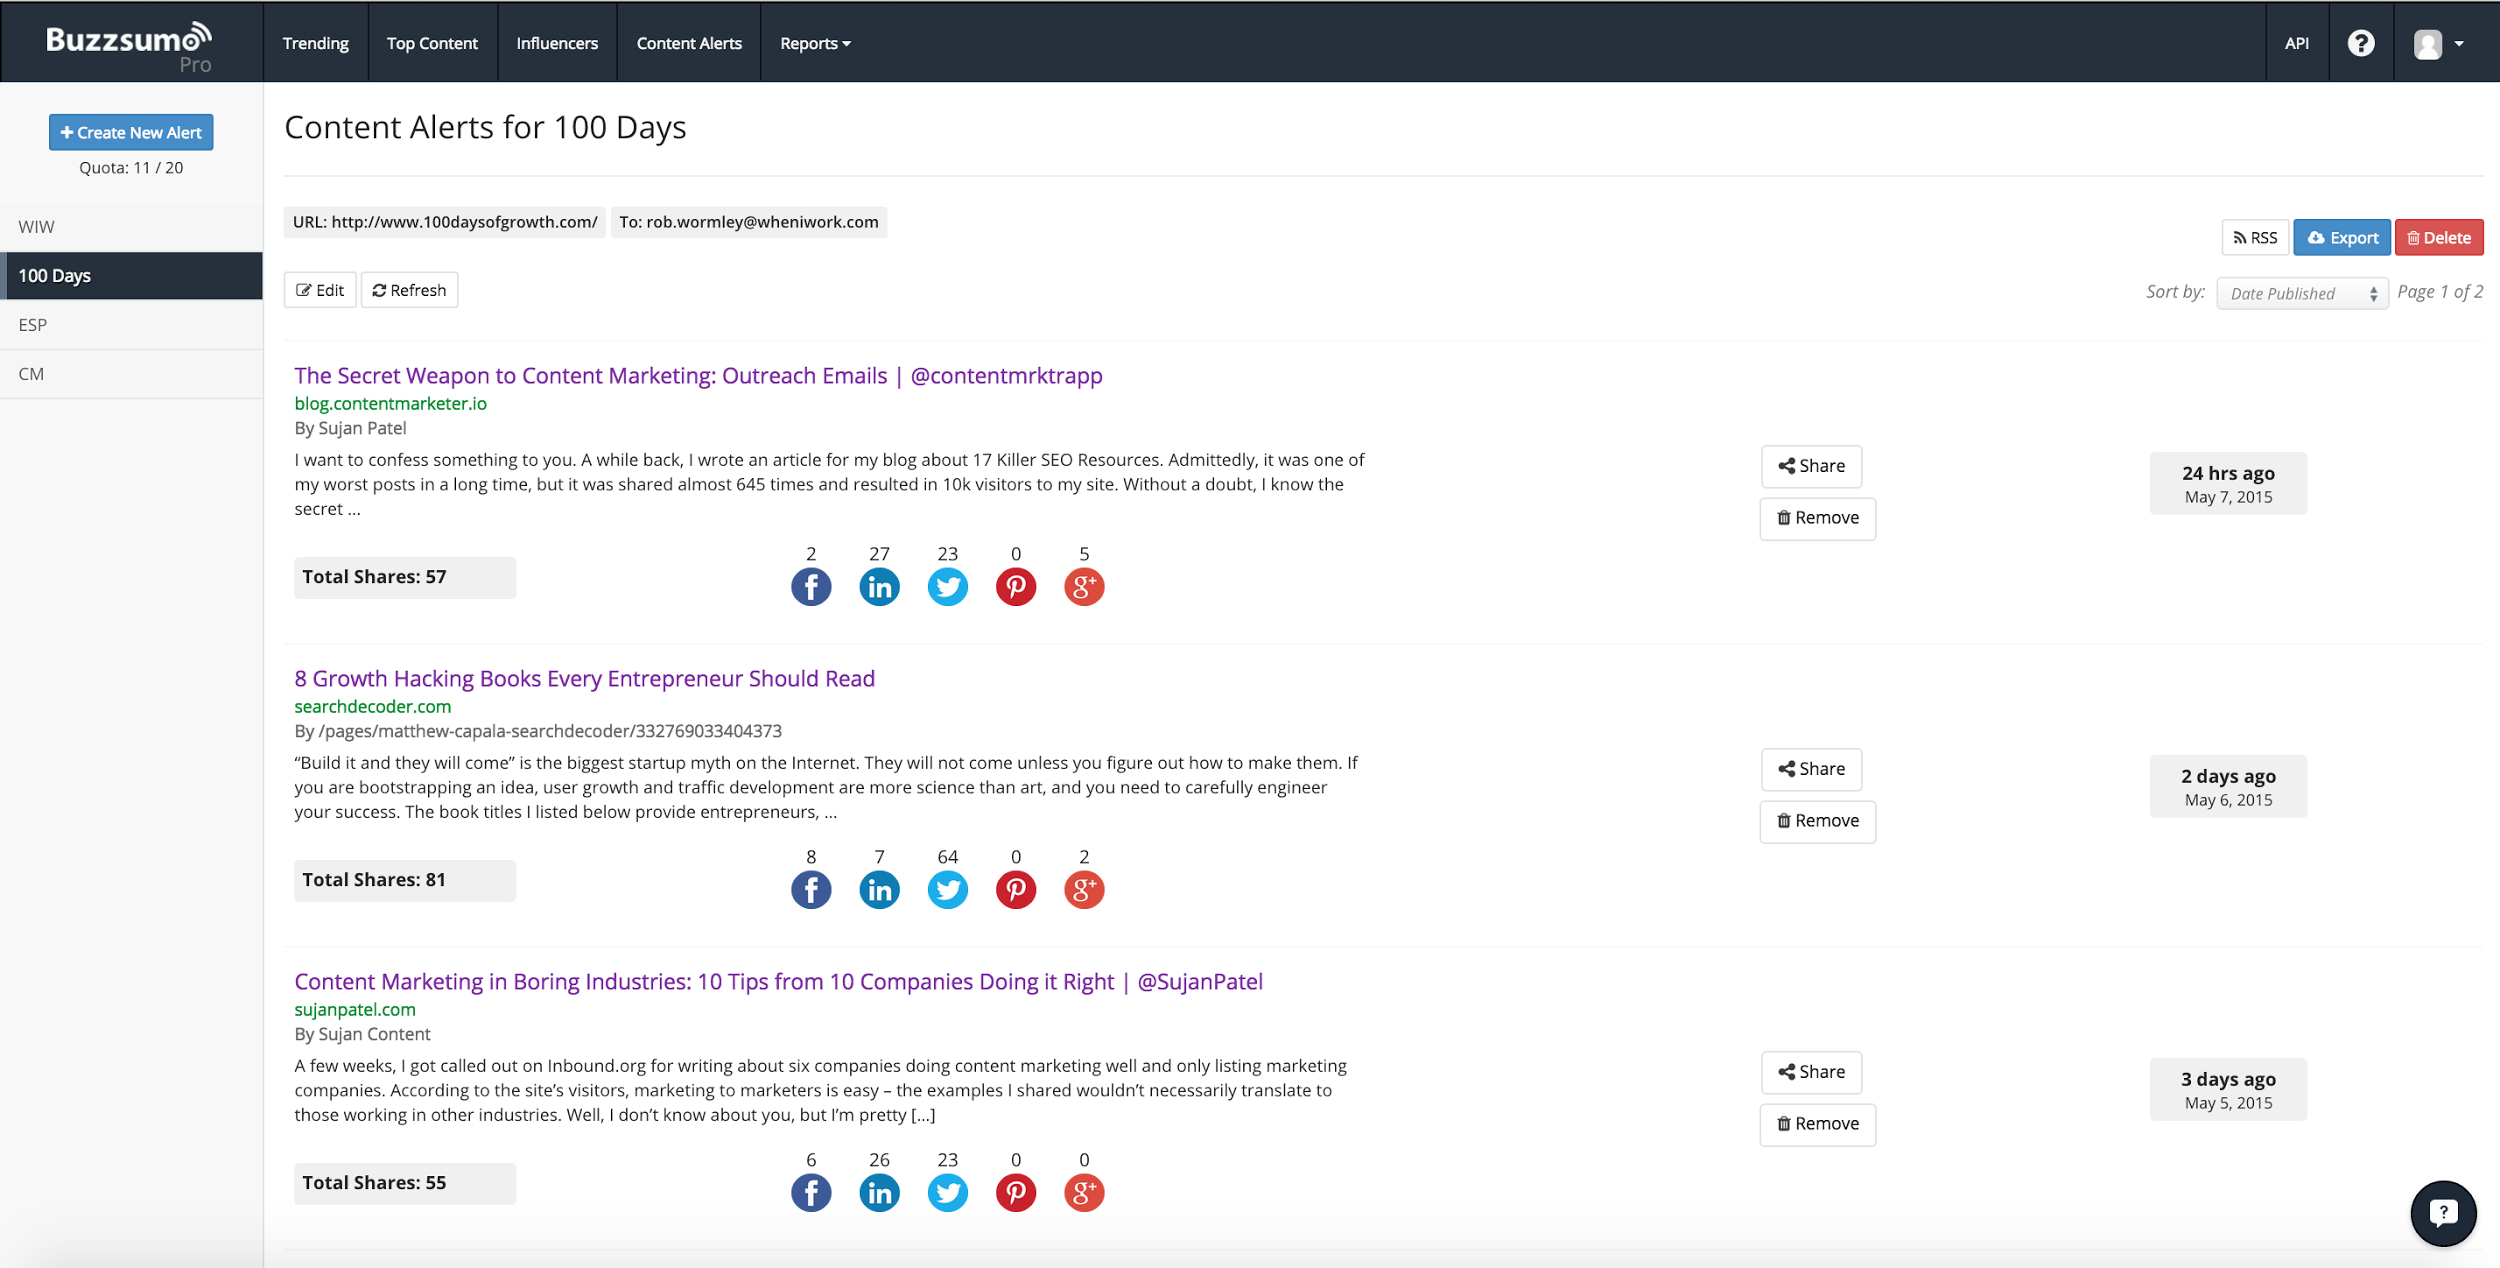Select the CM alert in sidebar
2500x1268 pixels.
(131, 374)
